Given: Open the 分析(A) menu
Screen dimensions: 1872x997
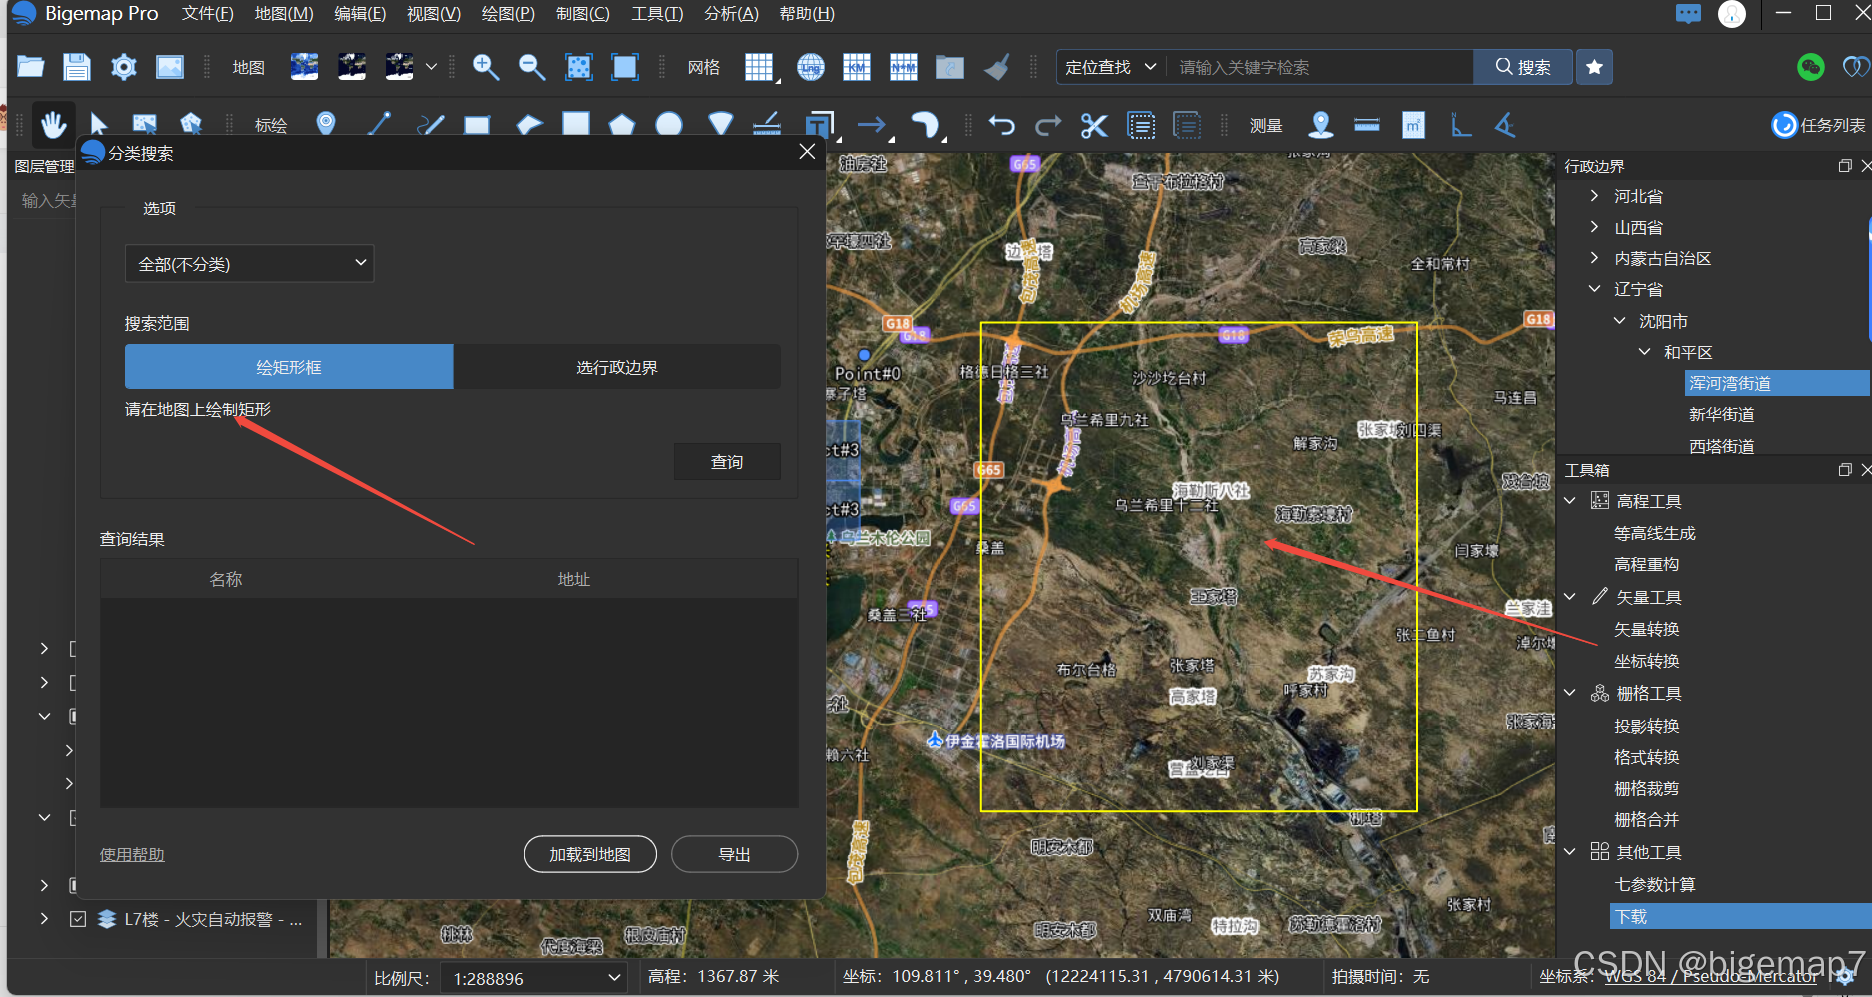Looking at the screenshot, I should (x=732, y=14).
